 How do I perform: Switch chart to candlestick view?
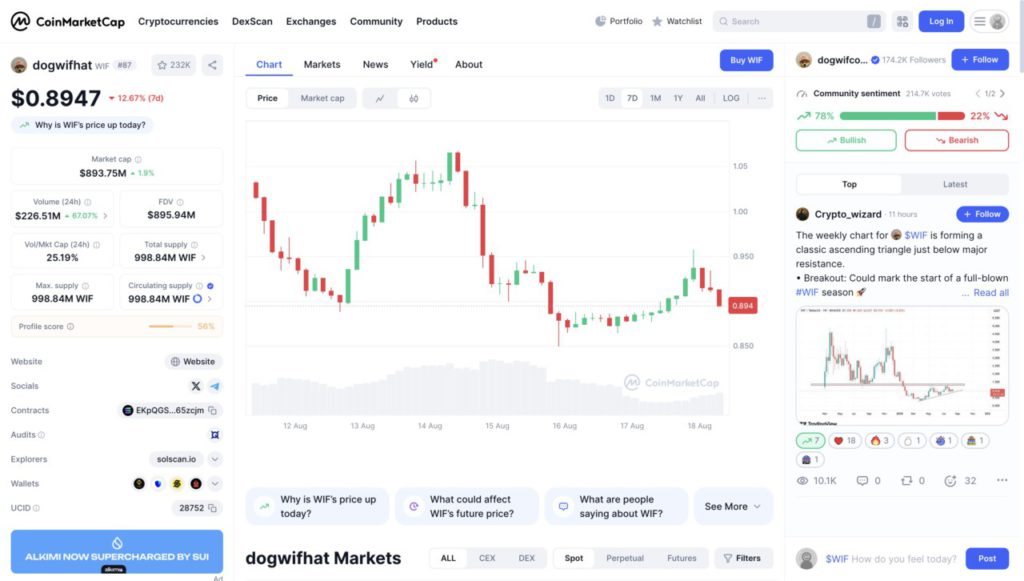[x=413, y=98]
